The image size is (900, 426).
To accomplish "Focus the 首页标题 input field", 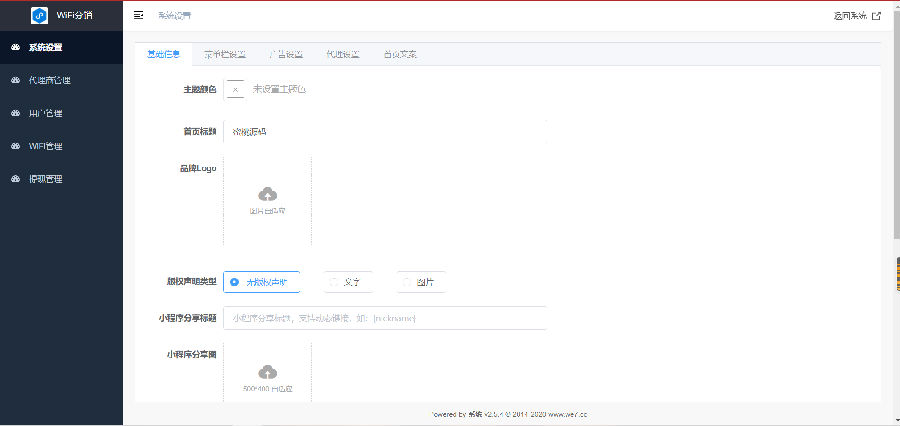I will (385, 131).
